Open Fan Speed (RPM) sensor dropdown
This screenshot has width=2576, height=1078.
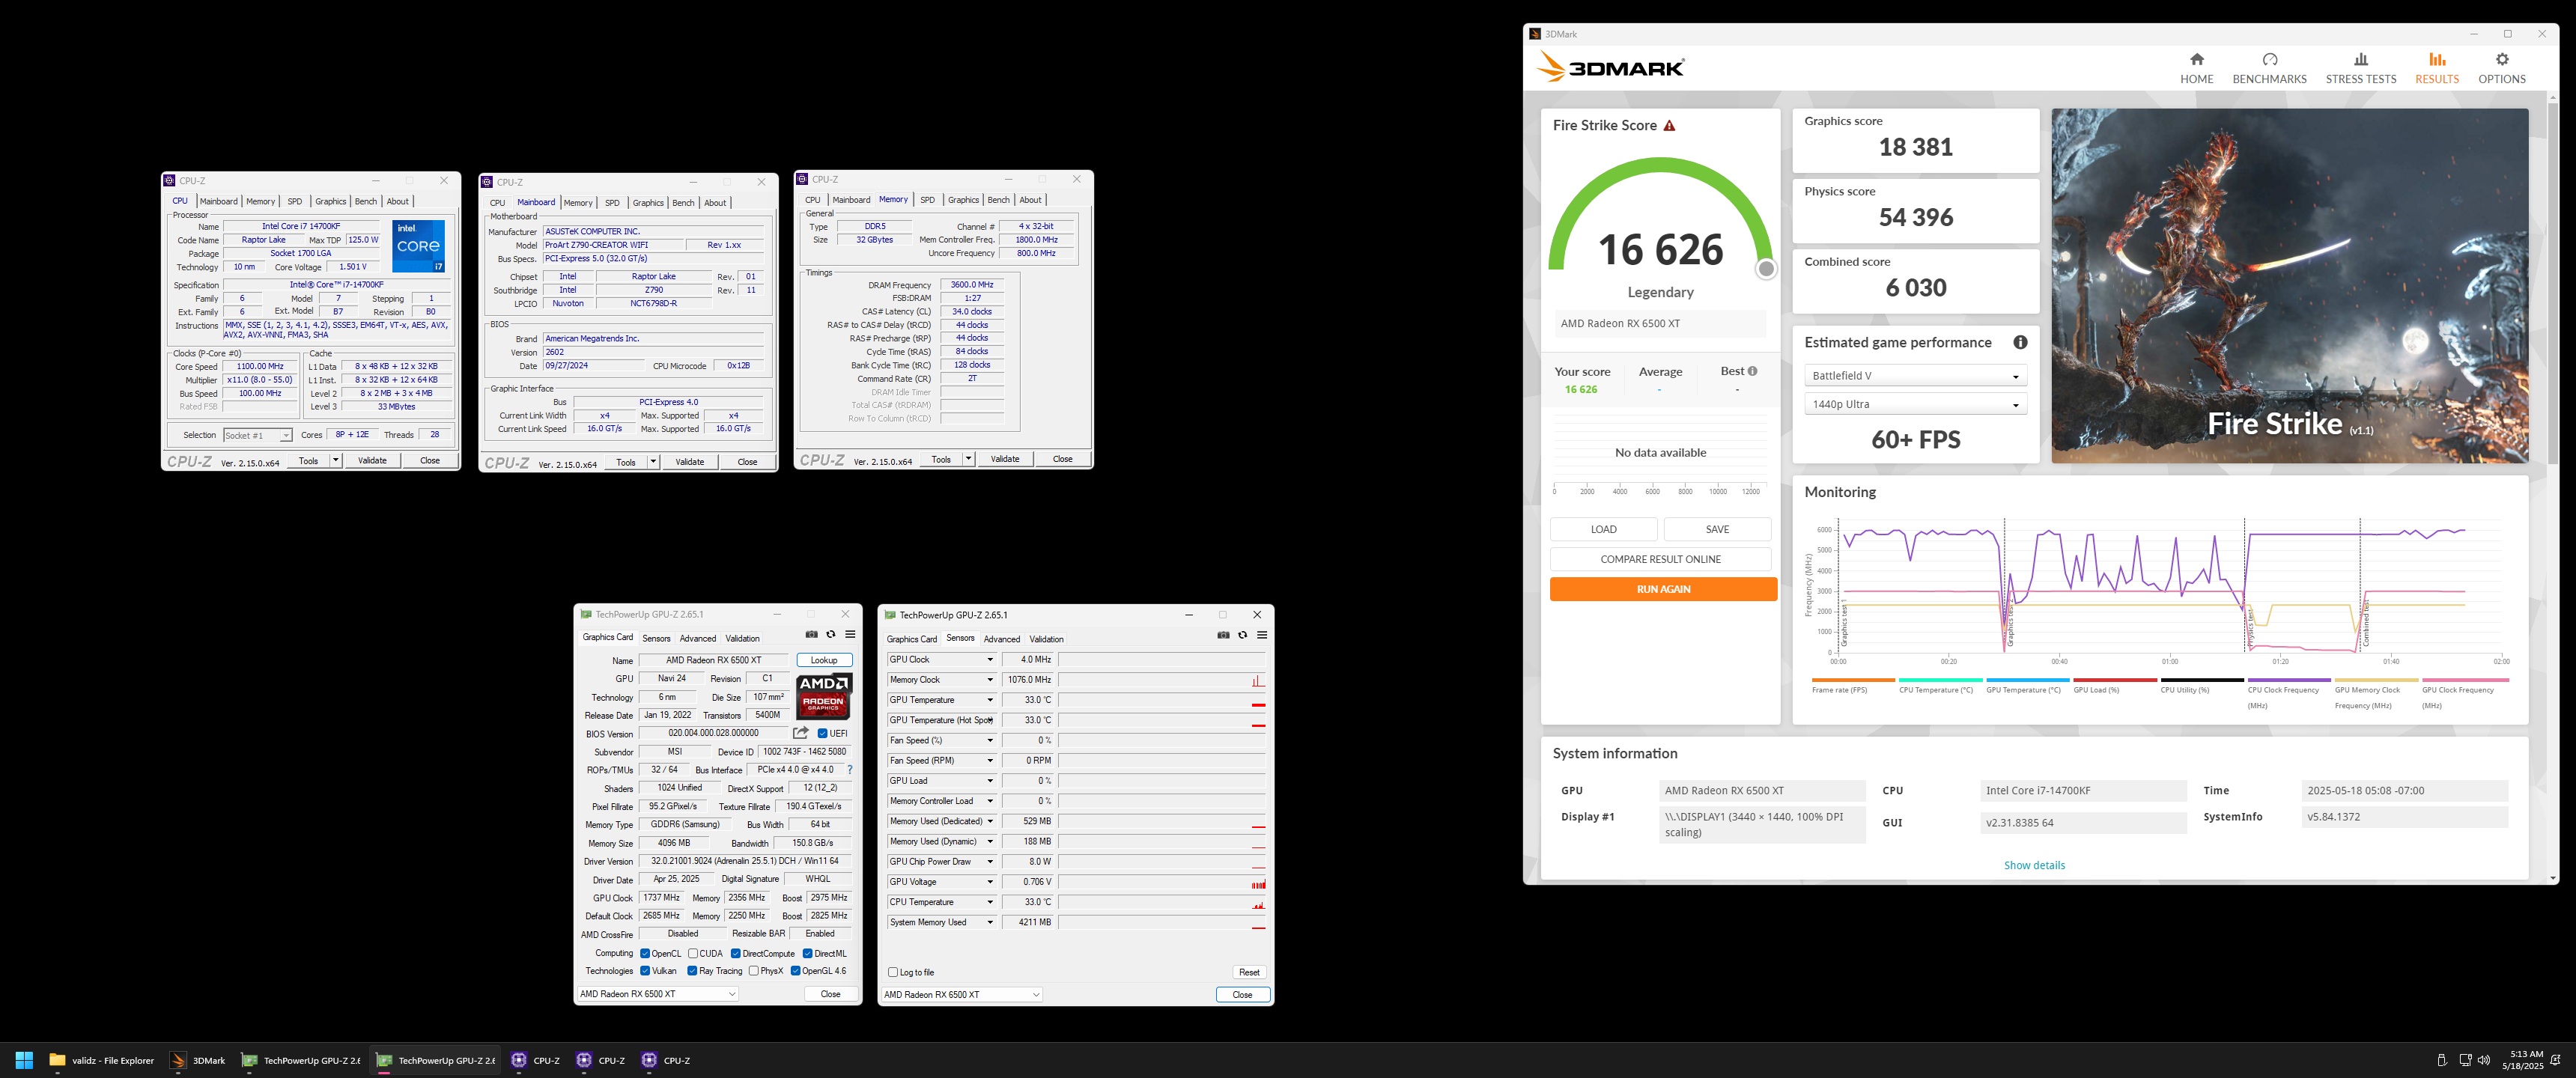point(990,760)
